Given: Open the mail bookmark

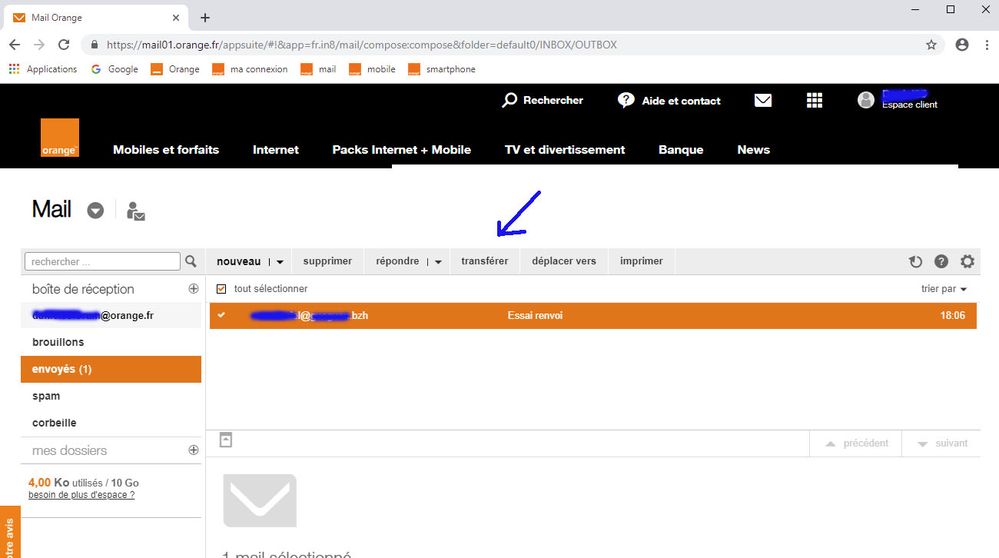Looking at the screenshot, I should coord(319,69).
